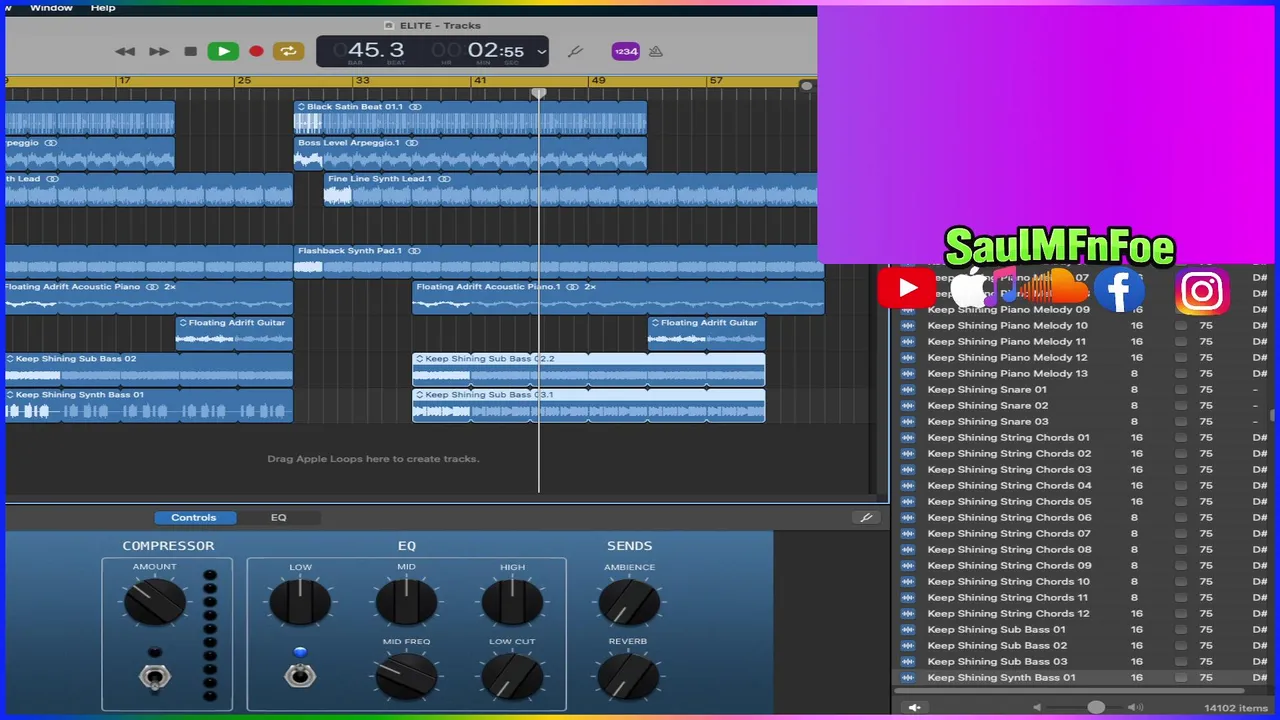Toggle the purple 1234 Count-in button
Viewport: 1280px width, 720px height.
(625, 51)
